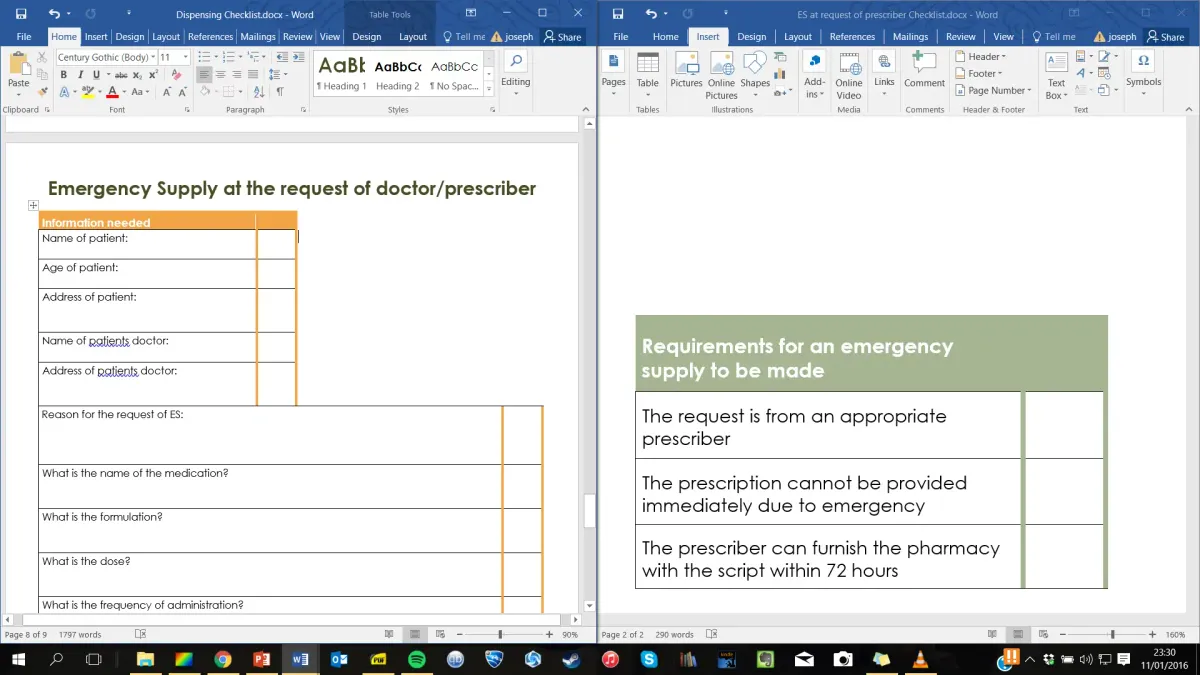
Task: Click the Paste button in Dispensing Checklist window
Action: pos(18,72)
